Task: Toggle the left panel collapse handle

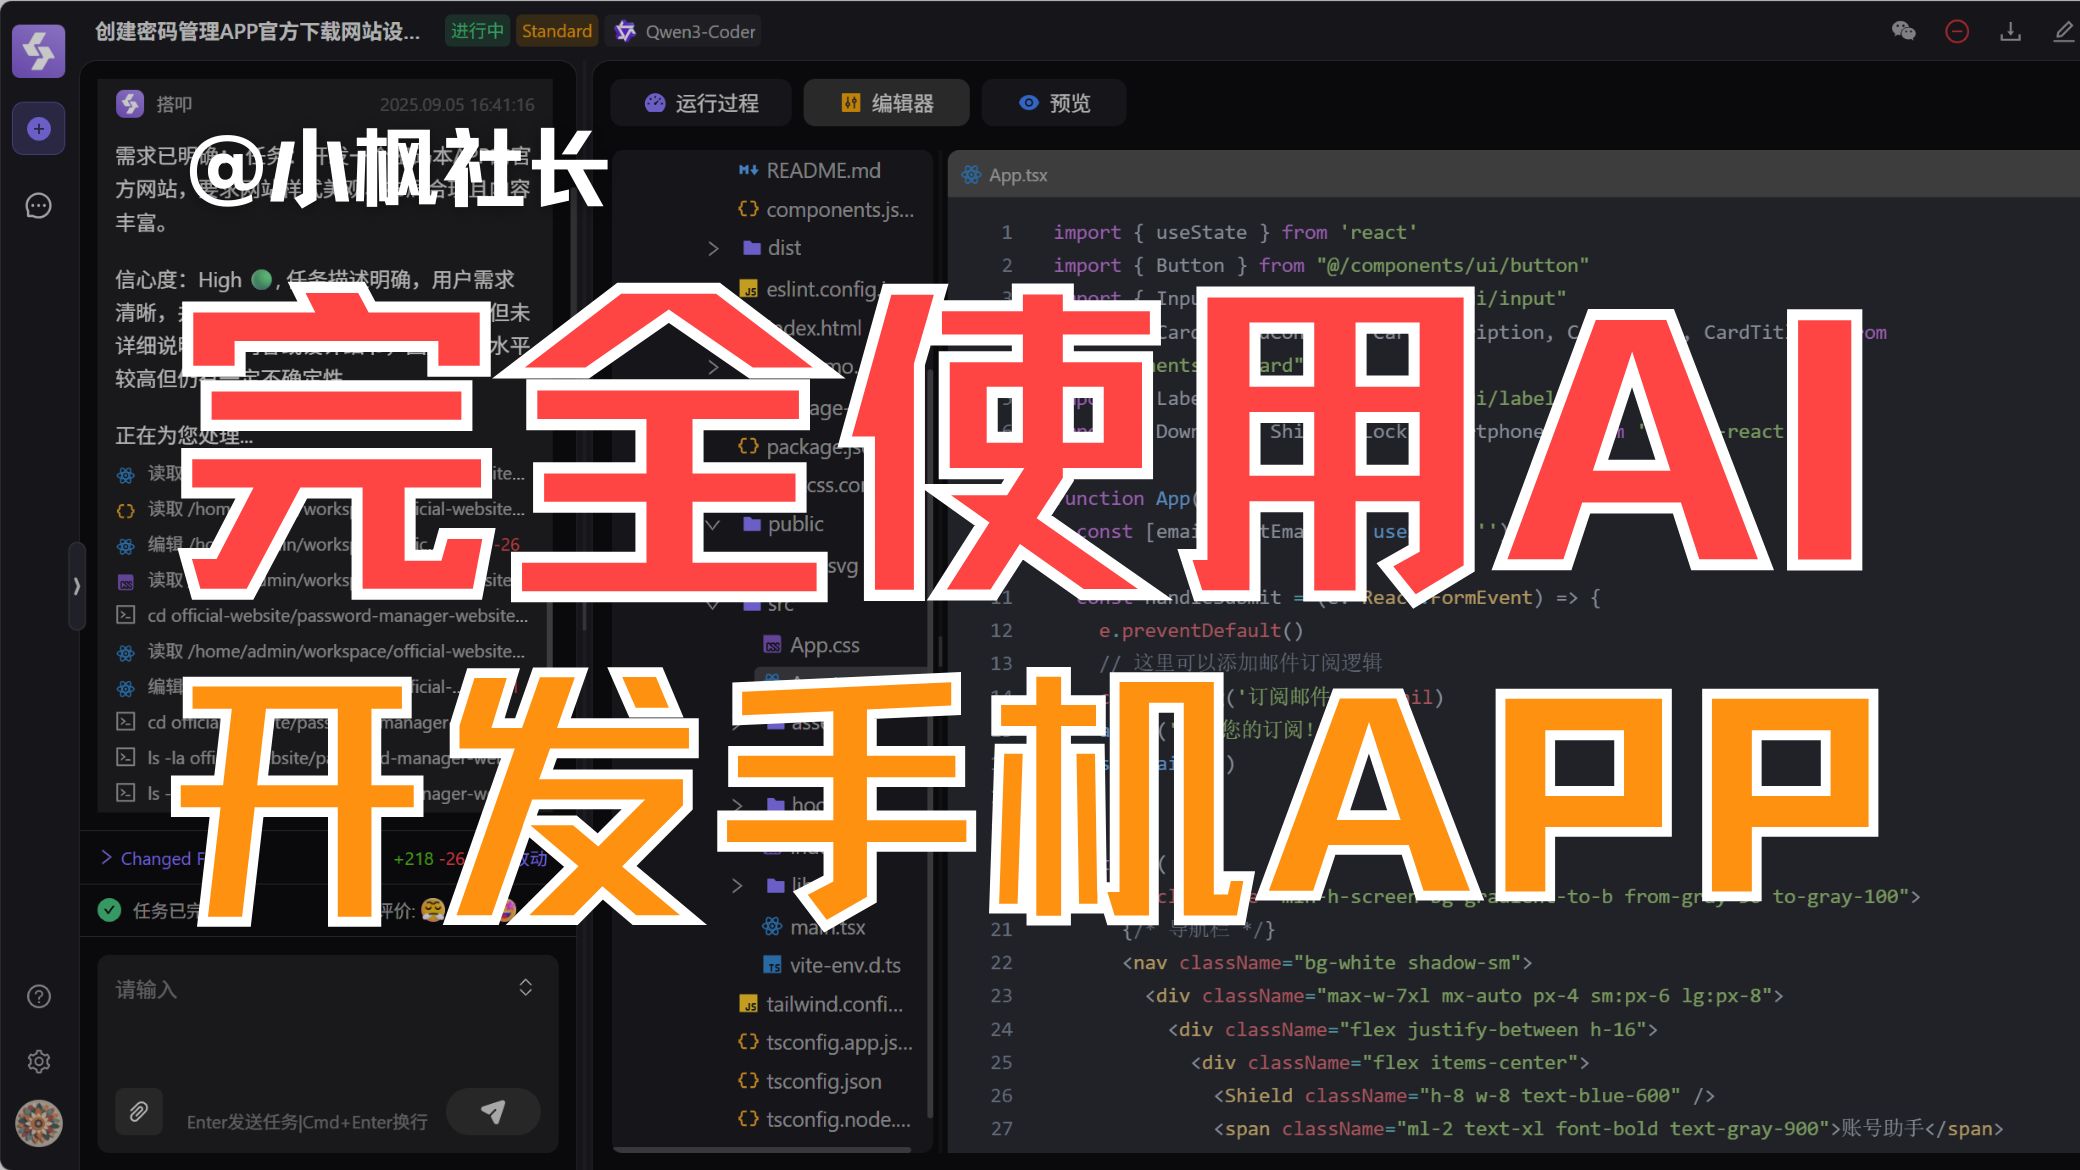Action: coord(76,586)
